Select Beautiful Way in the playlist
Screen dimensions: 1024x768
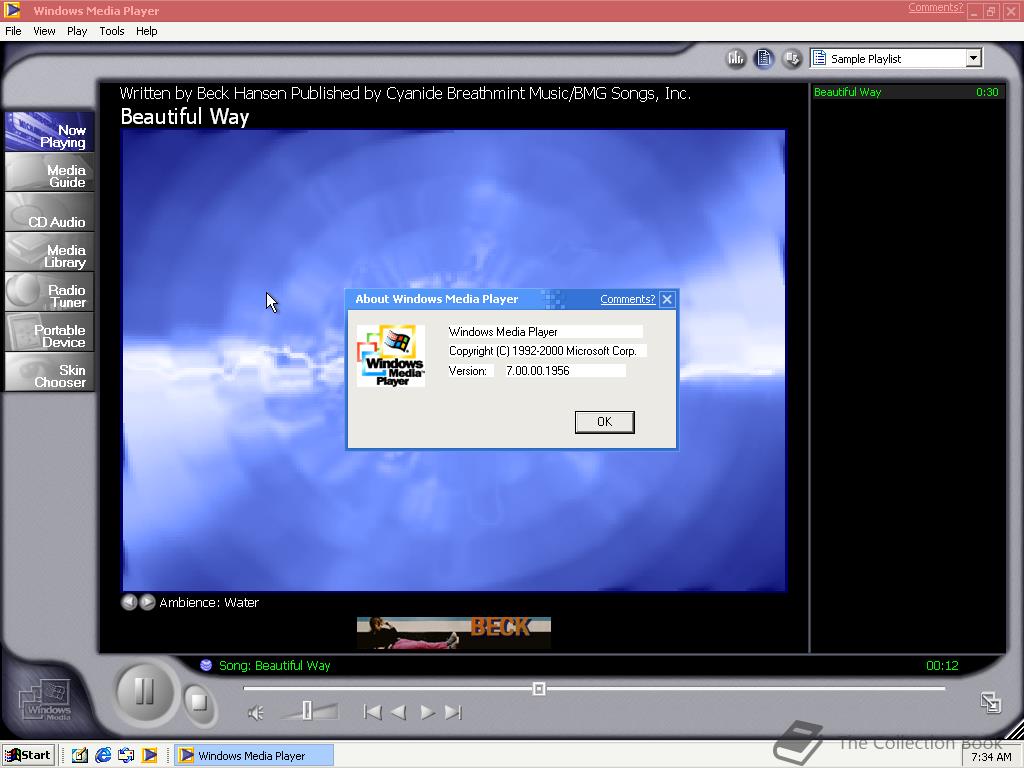[x=907, y=92]
